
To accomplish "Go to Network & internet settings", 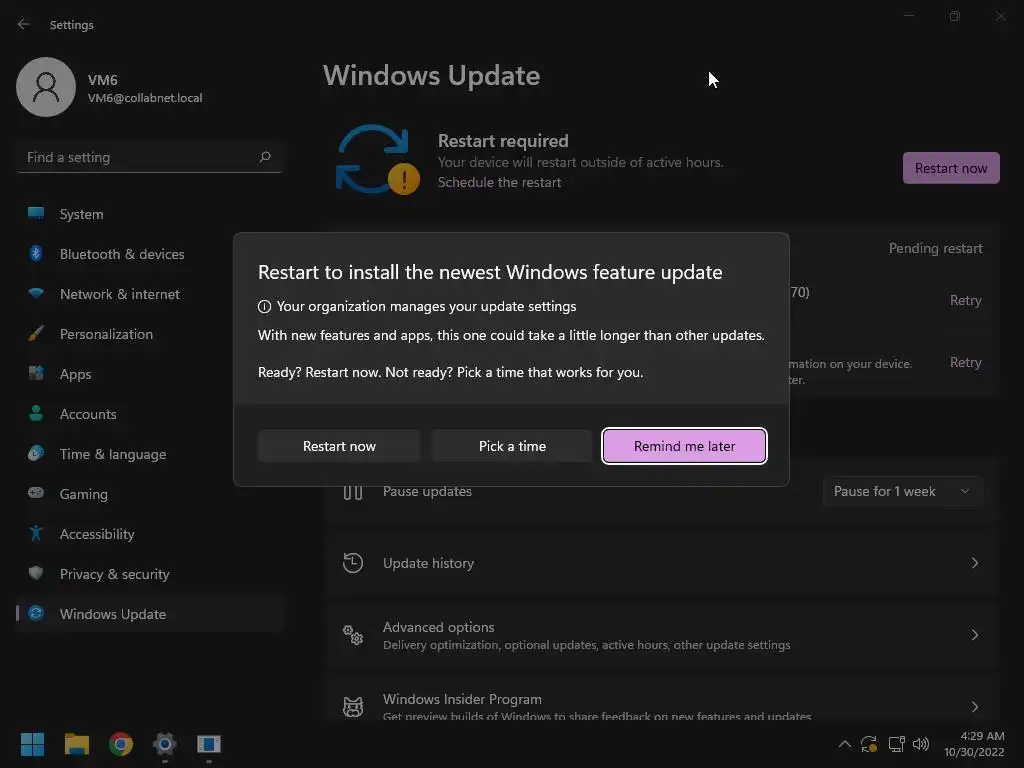I will click(x=150, y=294).
